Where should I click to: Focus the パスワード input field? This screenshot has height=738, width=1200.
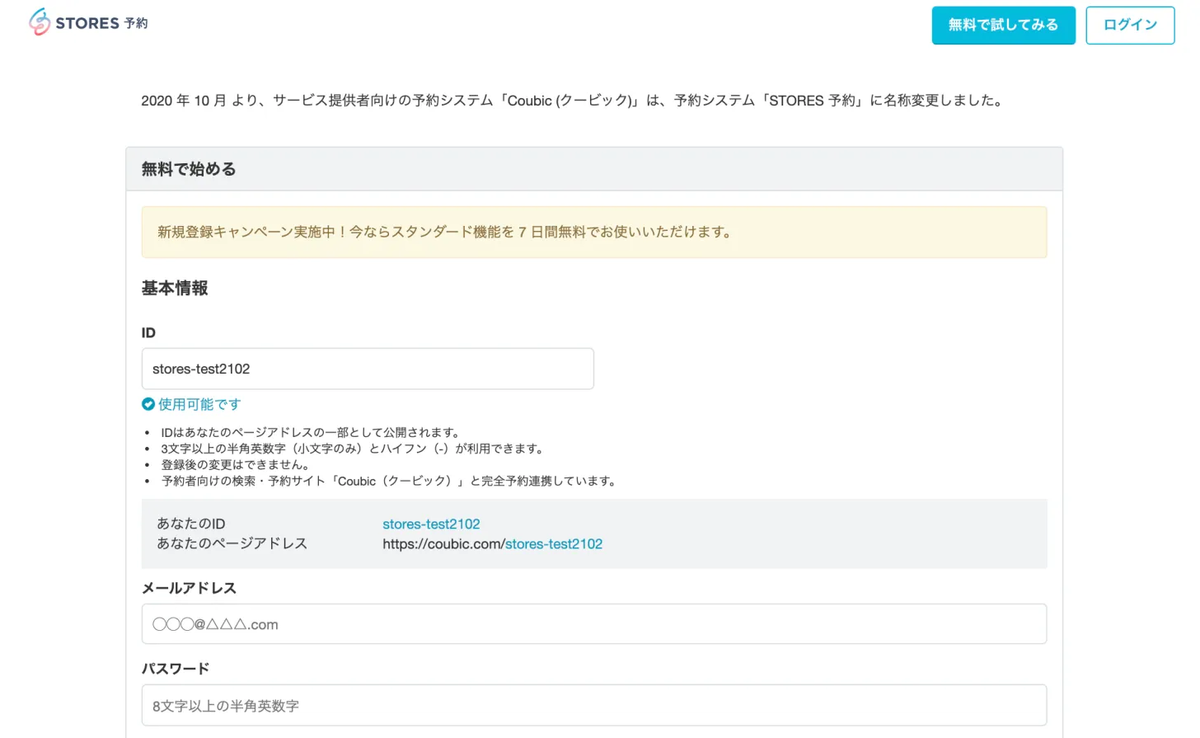594,705
